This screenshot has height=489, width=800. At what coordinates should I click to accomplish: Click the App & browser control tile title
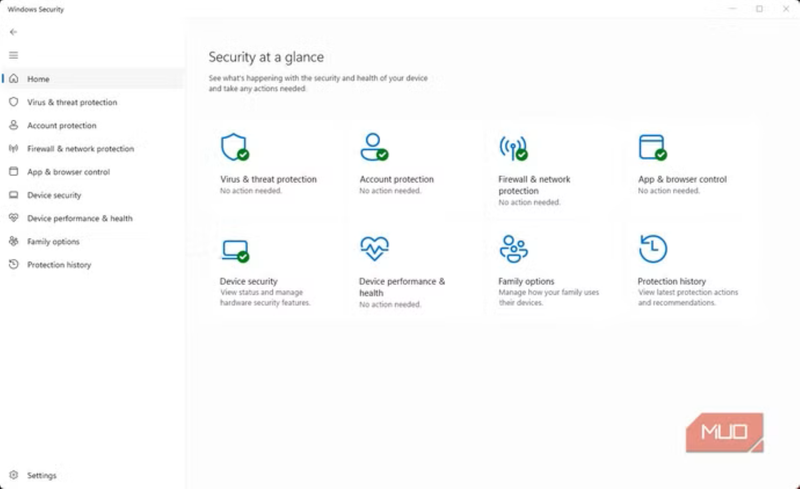(x=682, y=179)
